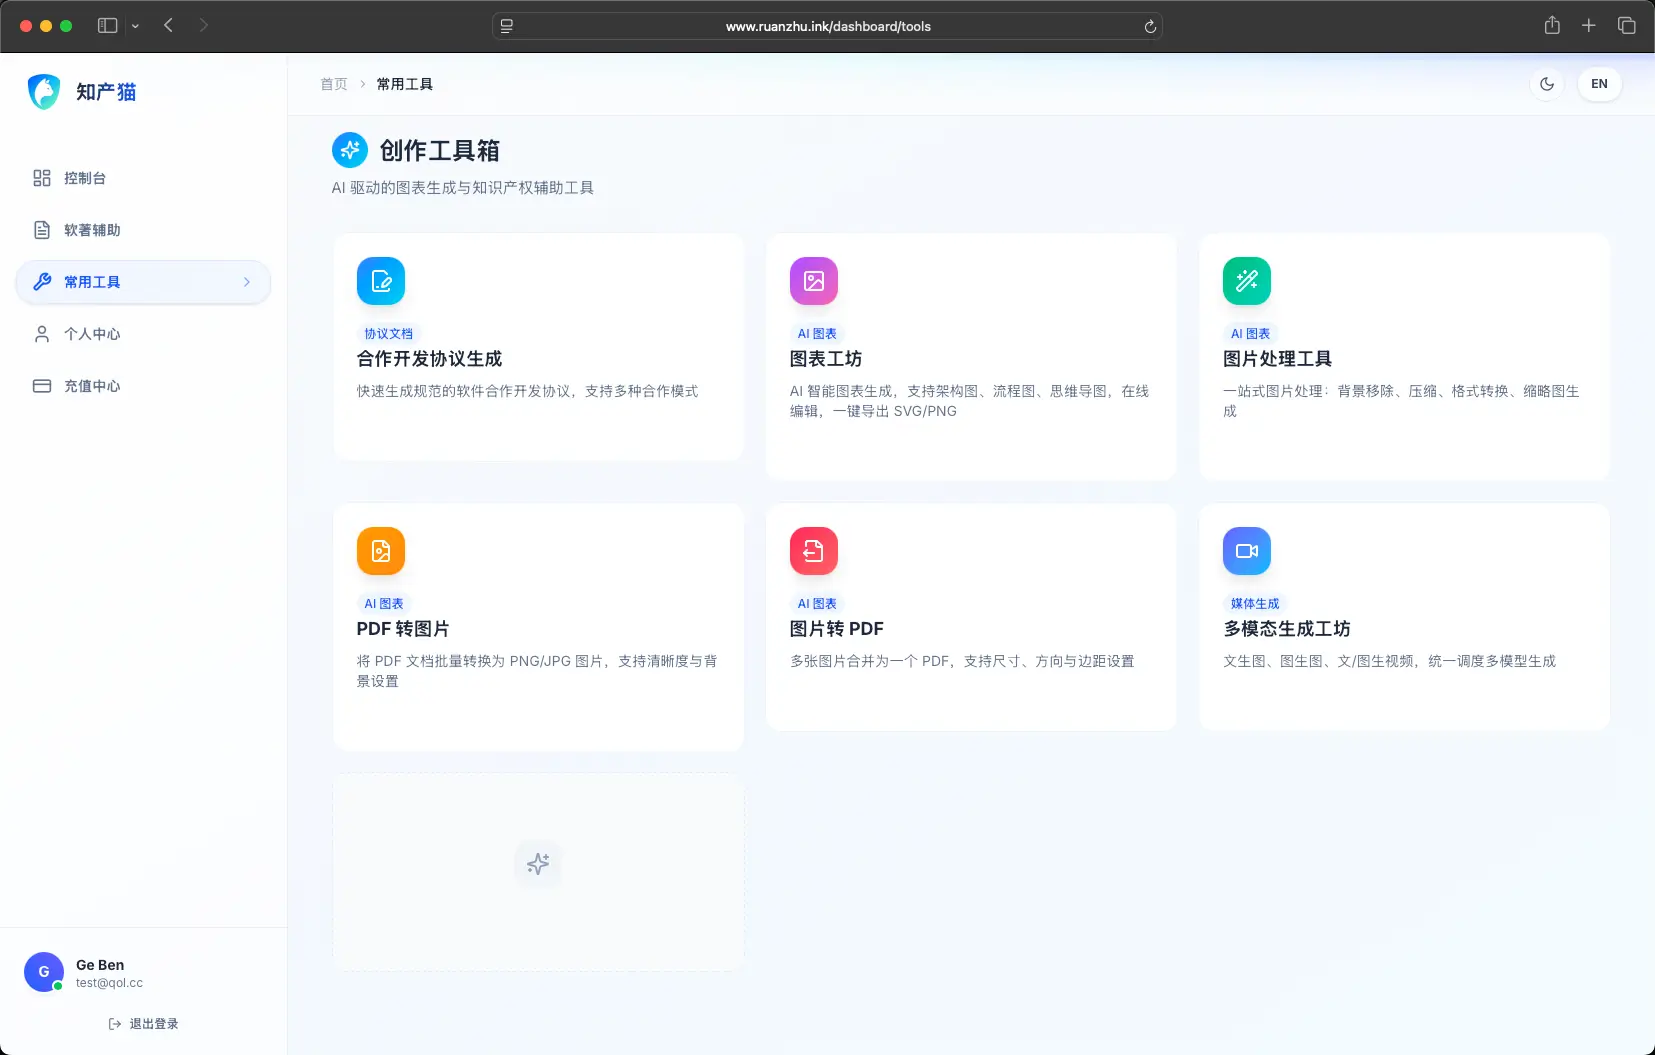Click the address bar showing www.ruanzhu.ink
The height and width of the screenshot is (1055, 1655).
point(827,26)
